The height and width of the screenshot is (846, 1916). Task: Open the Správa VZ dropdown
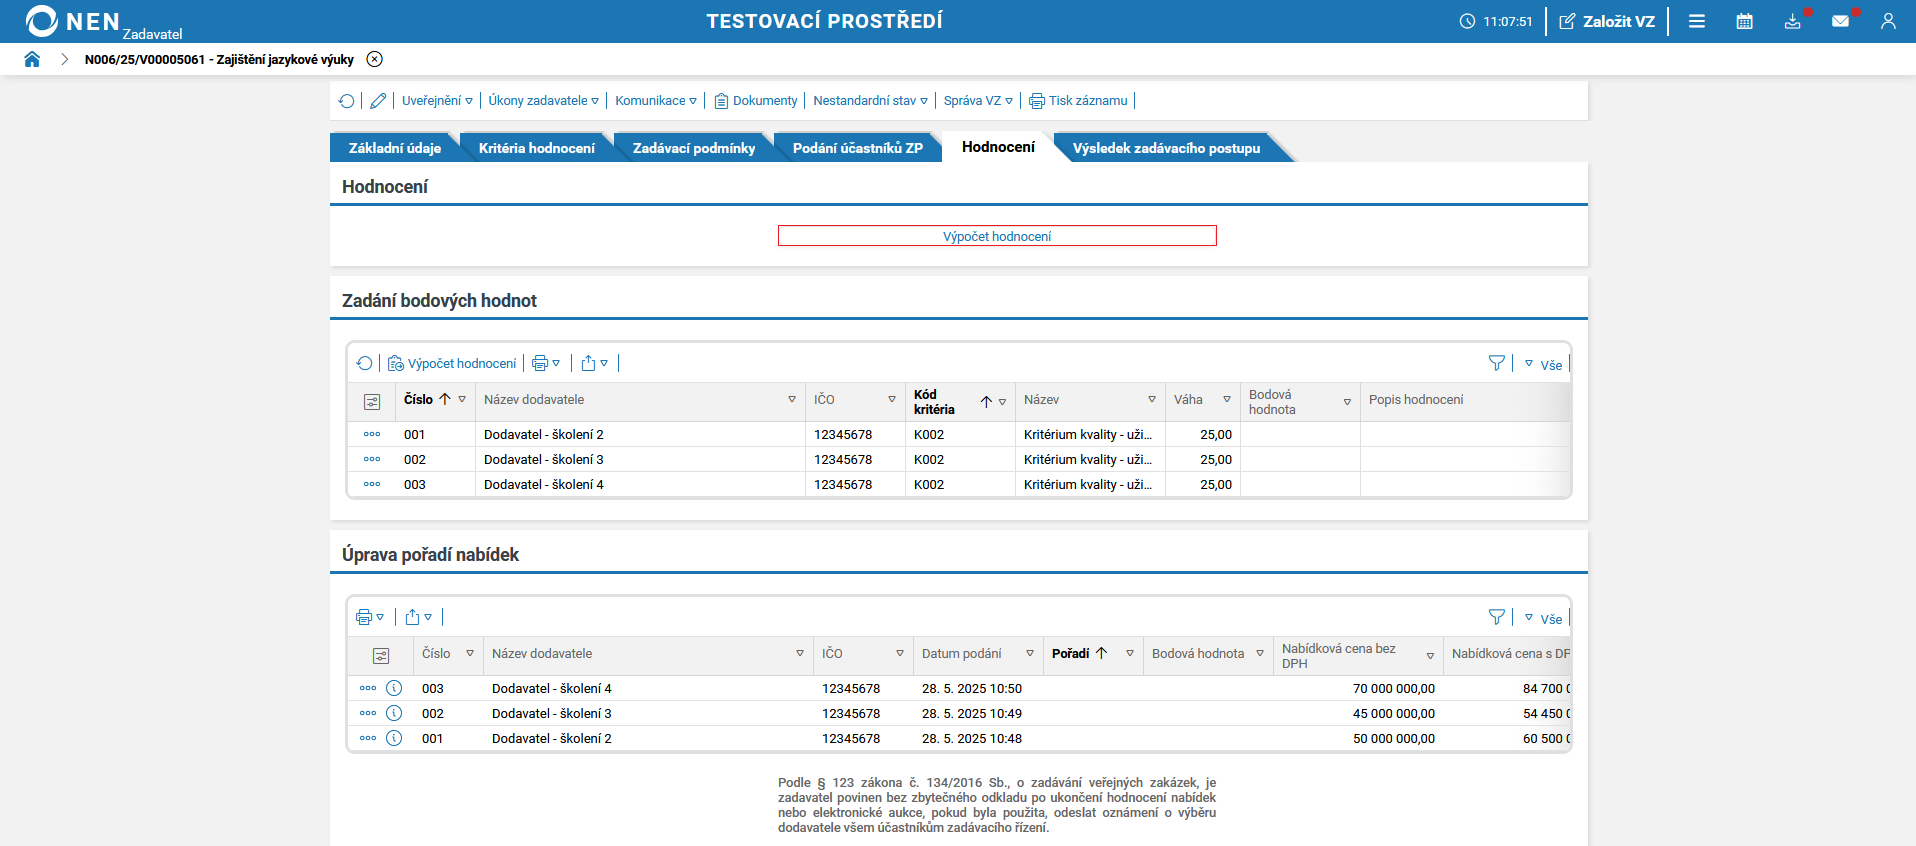(977, 101)
